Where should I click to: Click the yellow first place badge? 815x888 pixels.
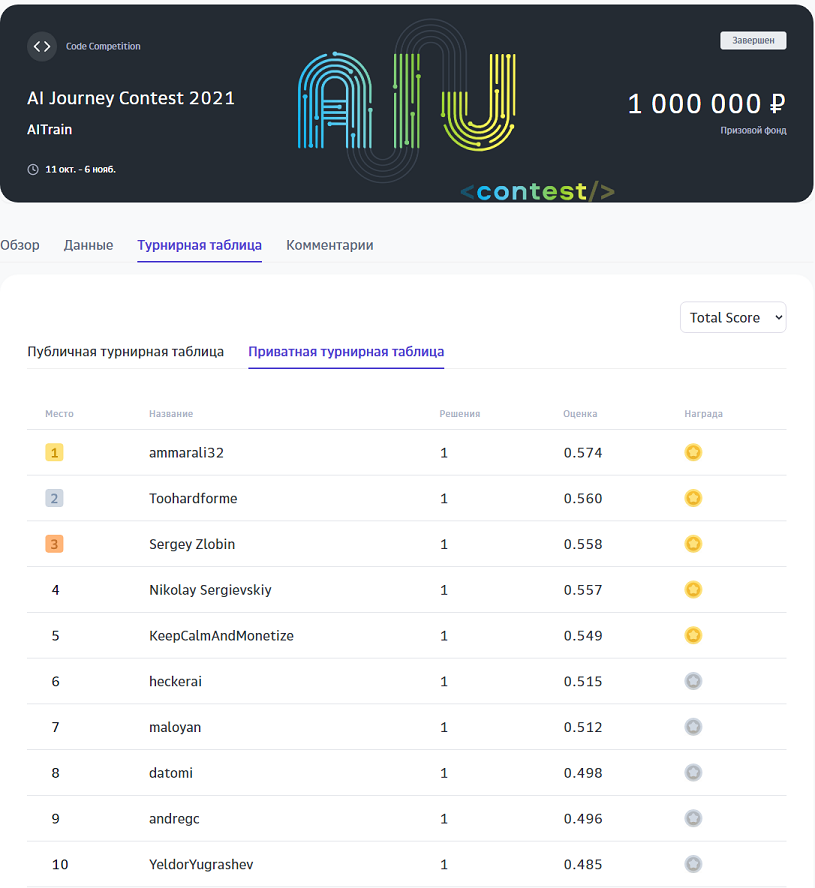(x=54, y=452)
